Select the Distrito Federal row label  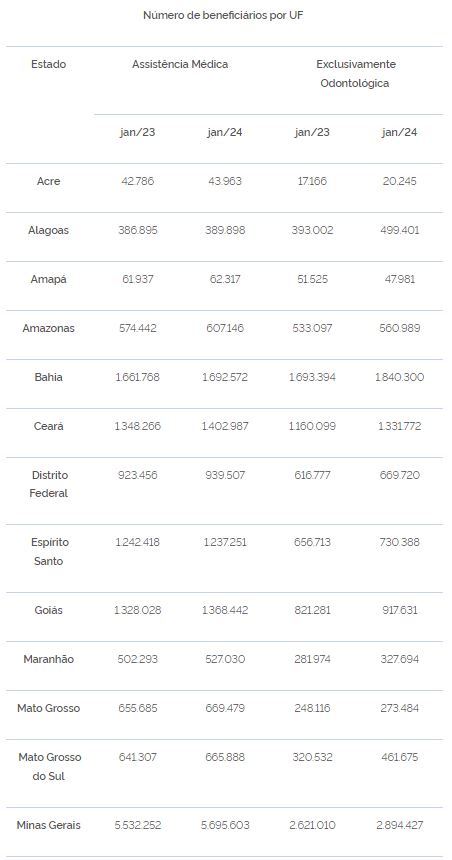48,484
